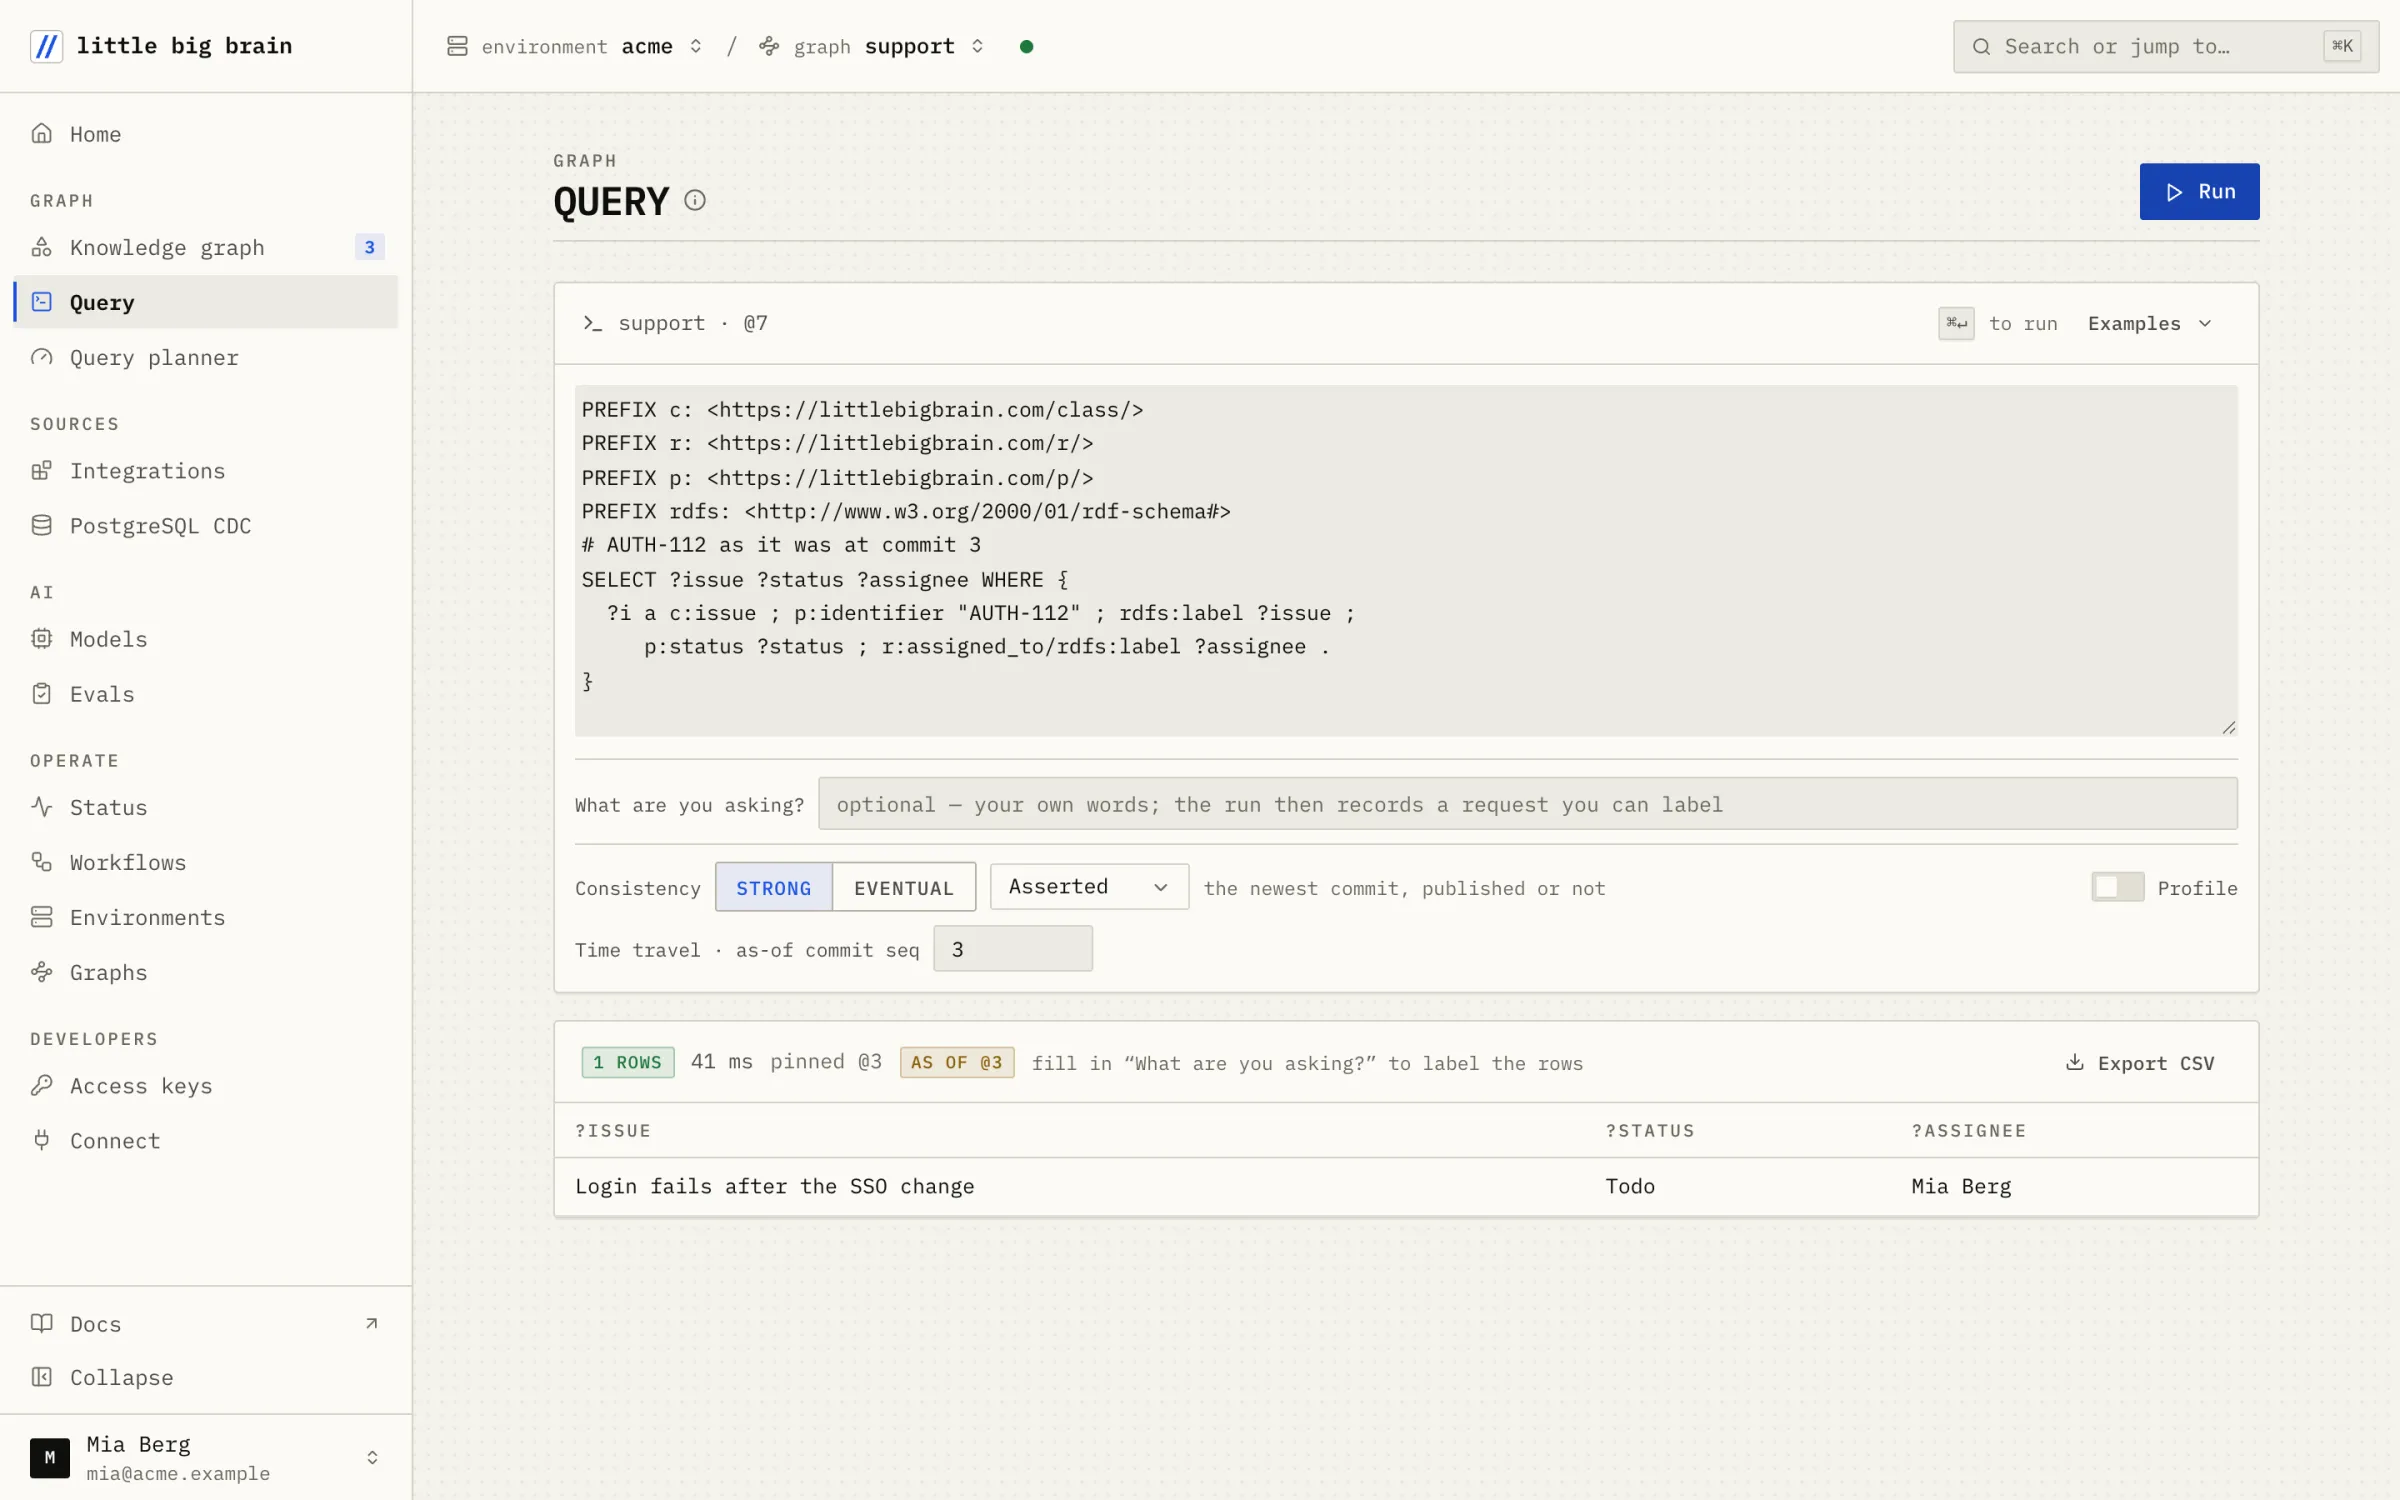Click the little big brain logo icon
Screen dimensions: 2400x1500
(46, 46)
